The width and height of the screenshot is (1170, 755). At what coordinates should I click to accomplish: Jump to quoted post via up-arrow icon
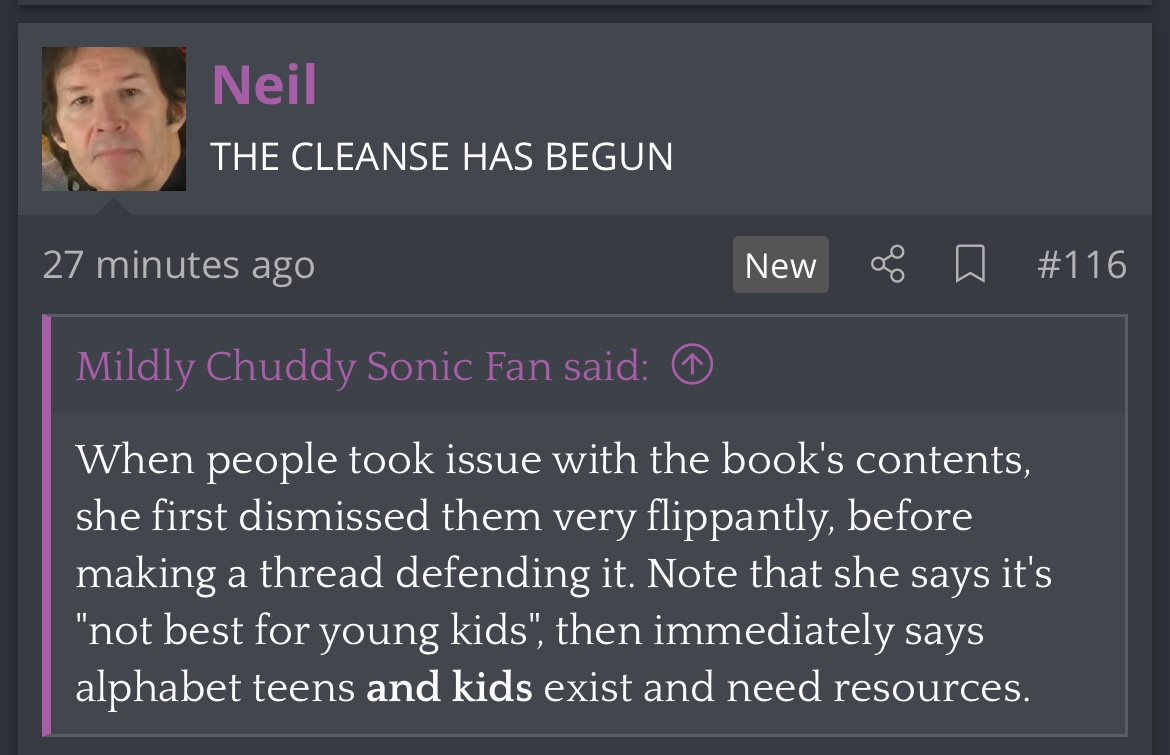point(692,367)
